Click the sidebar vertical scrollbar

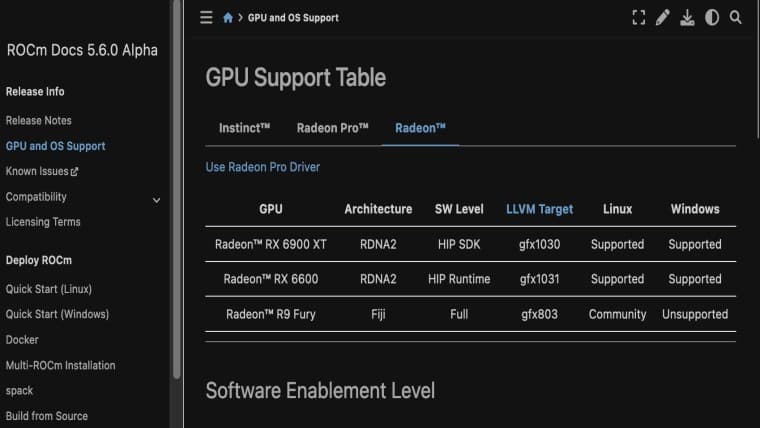[177, 200]
